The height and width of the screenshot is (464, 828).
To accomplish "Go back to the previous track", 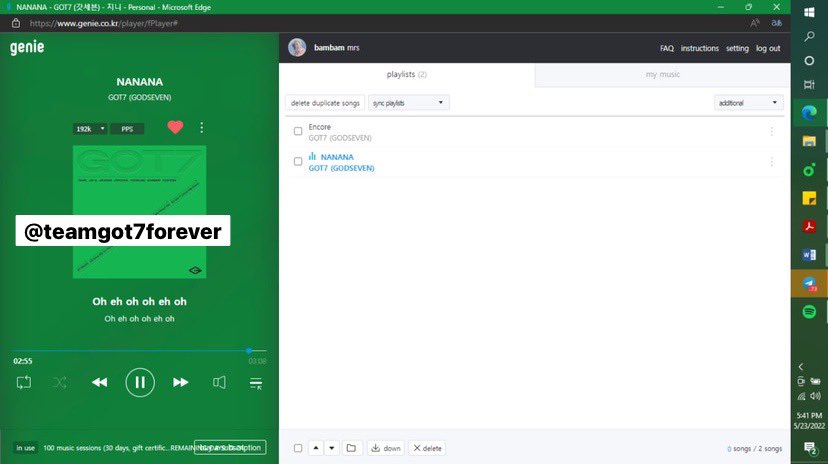I will point(99,382).
